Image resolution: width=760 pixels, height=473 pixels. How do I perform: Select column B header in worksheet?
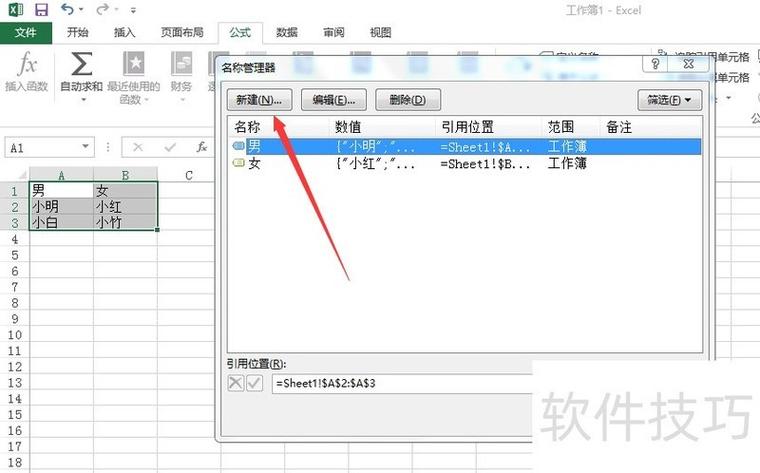pyautogui.click(x=125, y=175)
